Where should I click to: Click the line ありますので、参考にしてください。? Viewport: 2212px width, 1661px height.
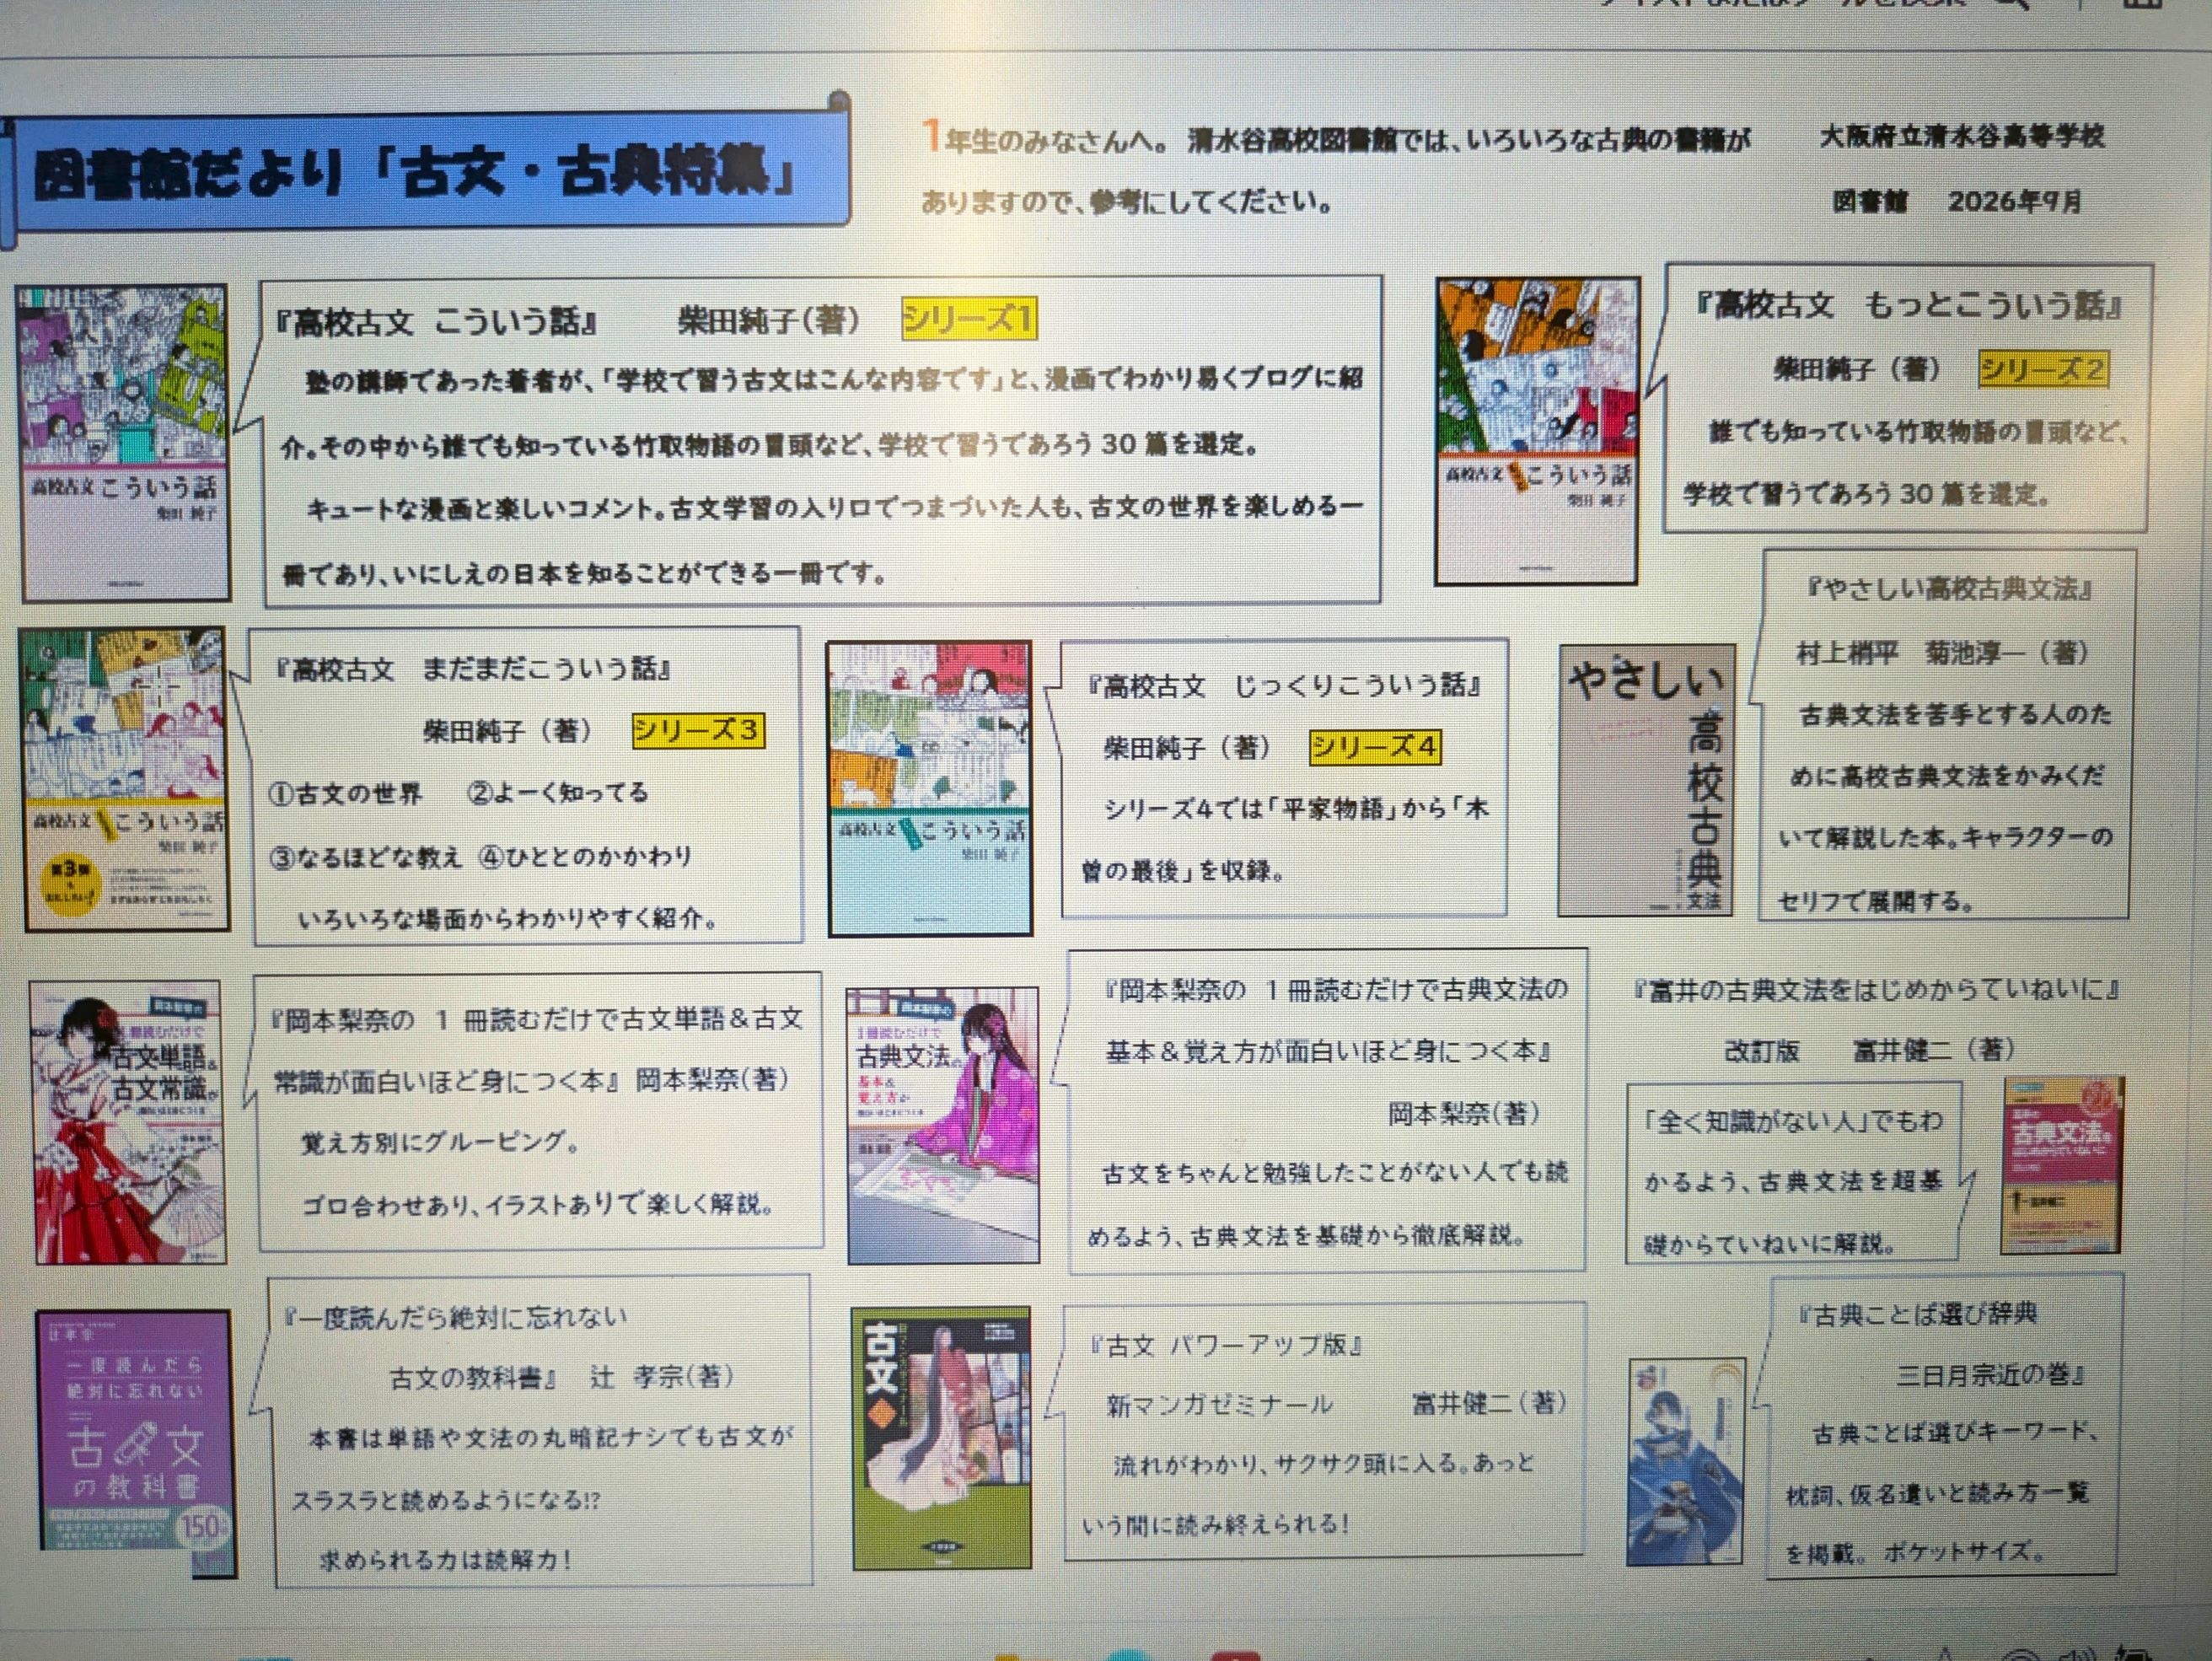1127,202
